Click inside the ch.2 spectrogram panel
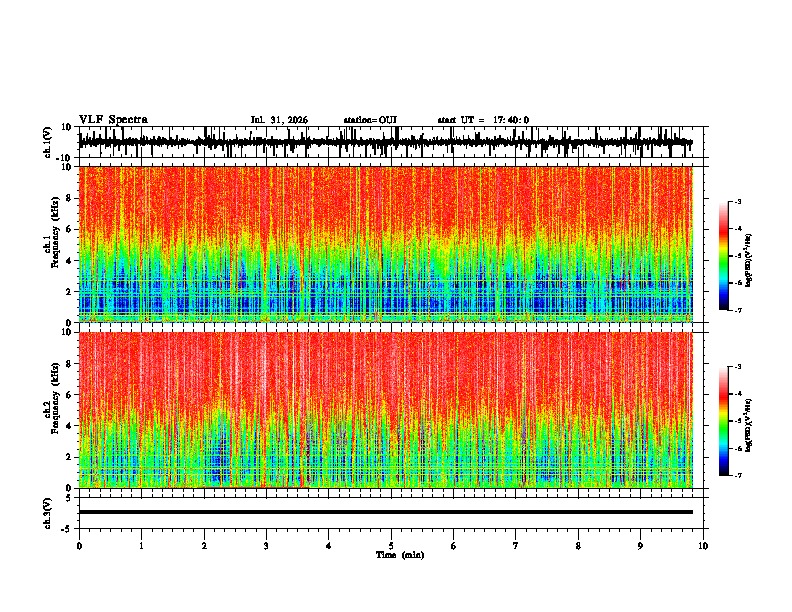792x612 pixels. pyautogui.click(x=385, y=410)
